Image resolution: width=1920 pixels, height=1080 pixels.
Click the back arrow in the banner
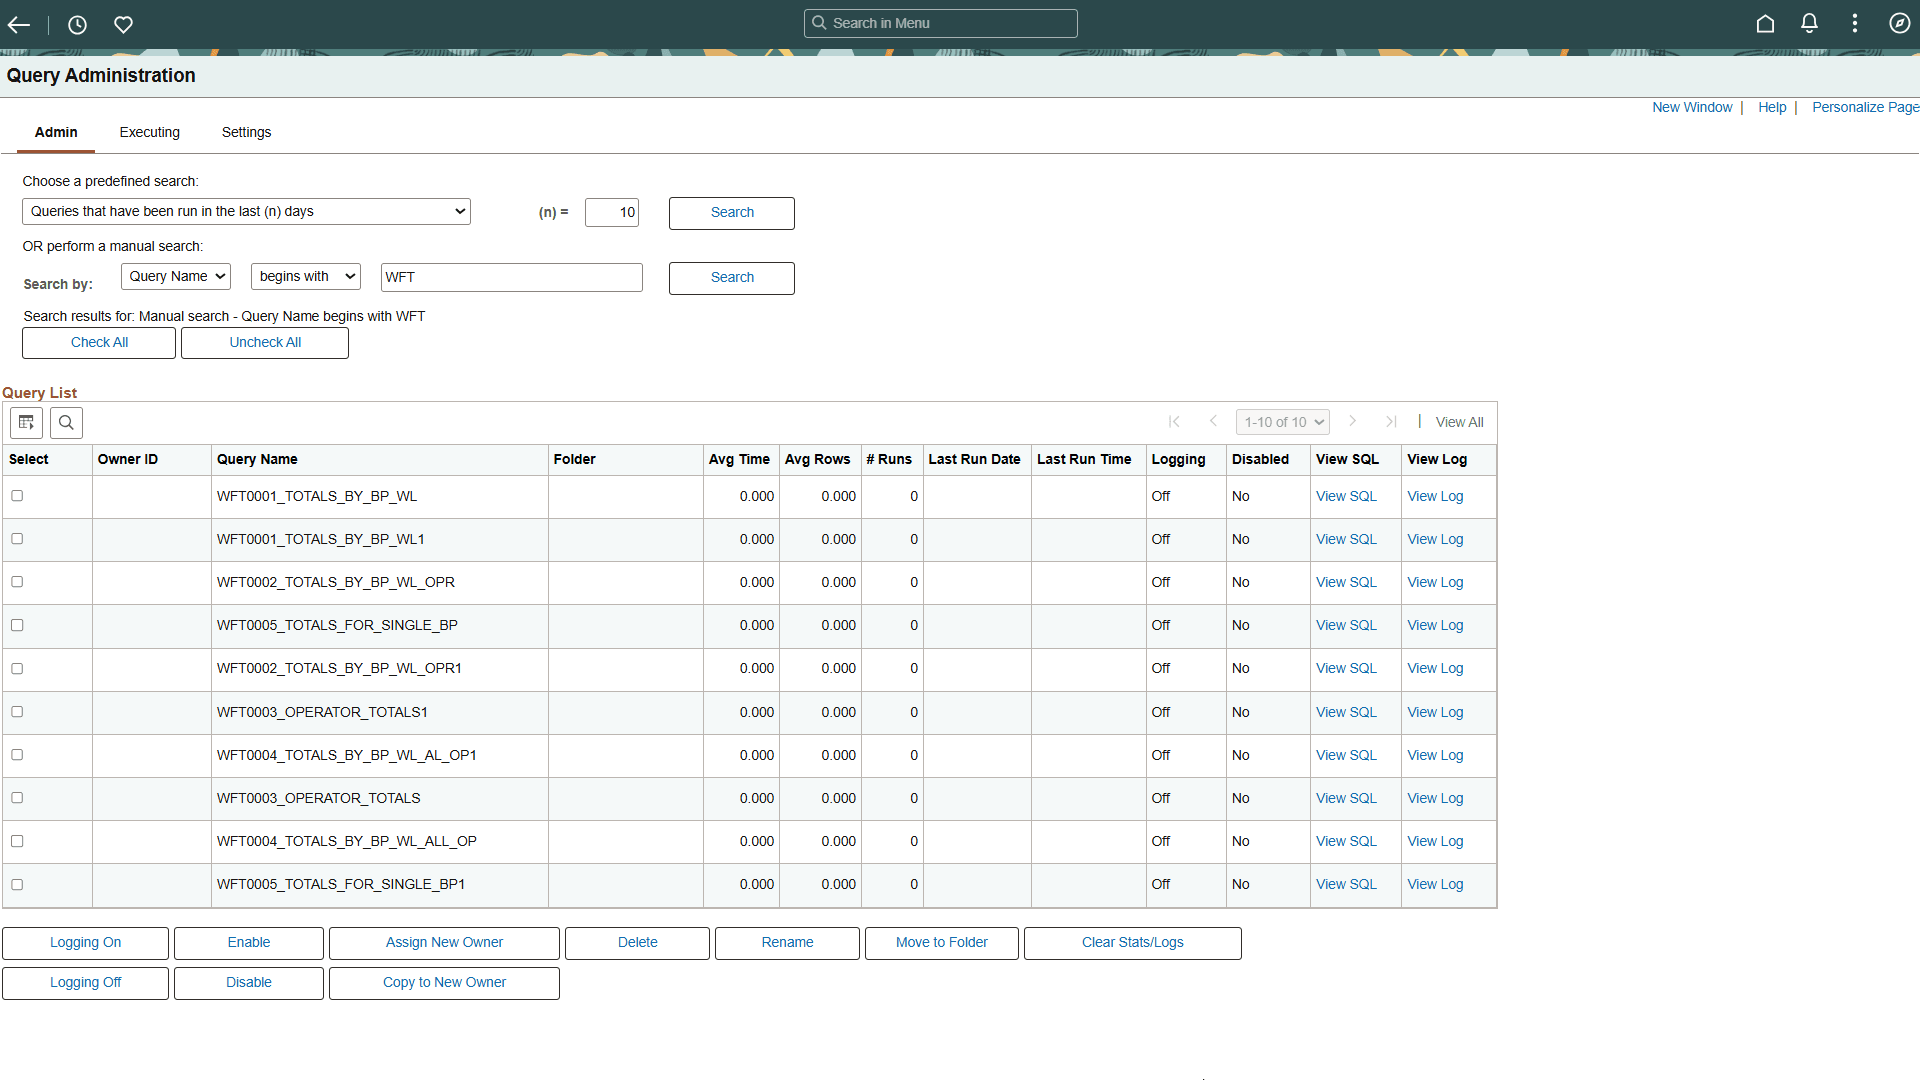[19, 25]
